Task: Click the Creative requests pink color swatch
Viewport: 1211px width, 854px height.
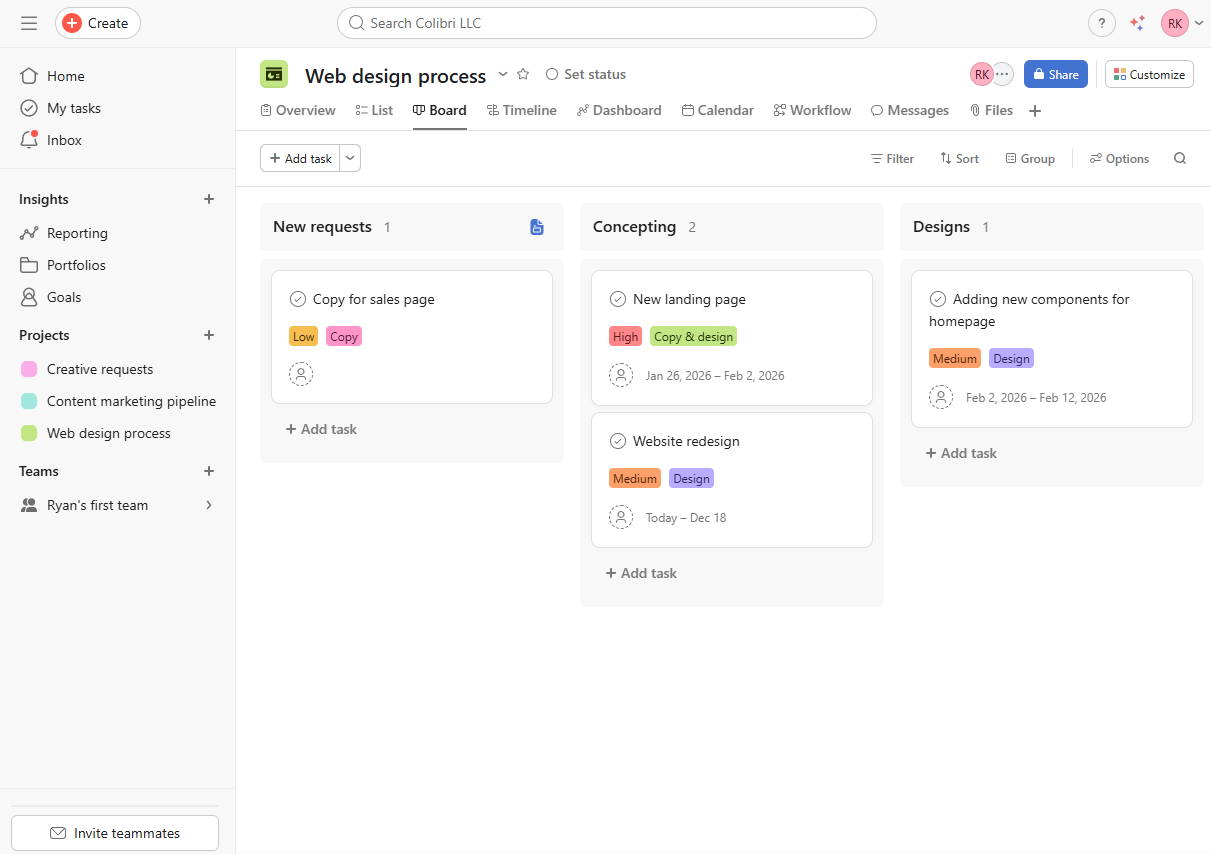Action: click(31, 369)
